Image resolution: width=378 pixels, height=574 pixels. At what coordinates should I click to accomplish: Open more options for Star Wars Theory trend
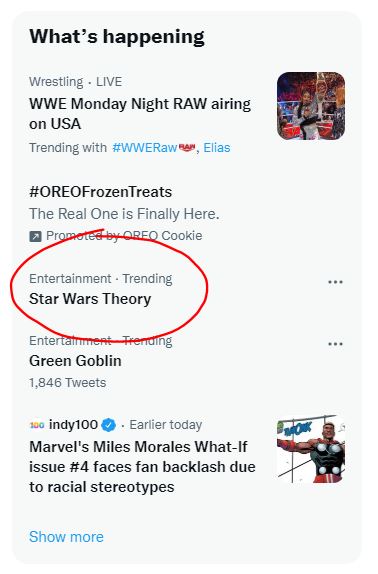[x=335, y=282]
